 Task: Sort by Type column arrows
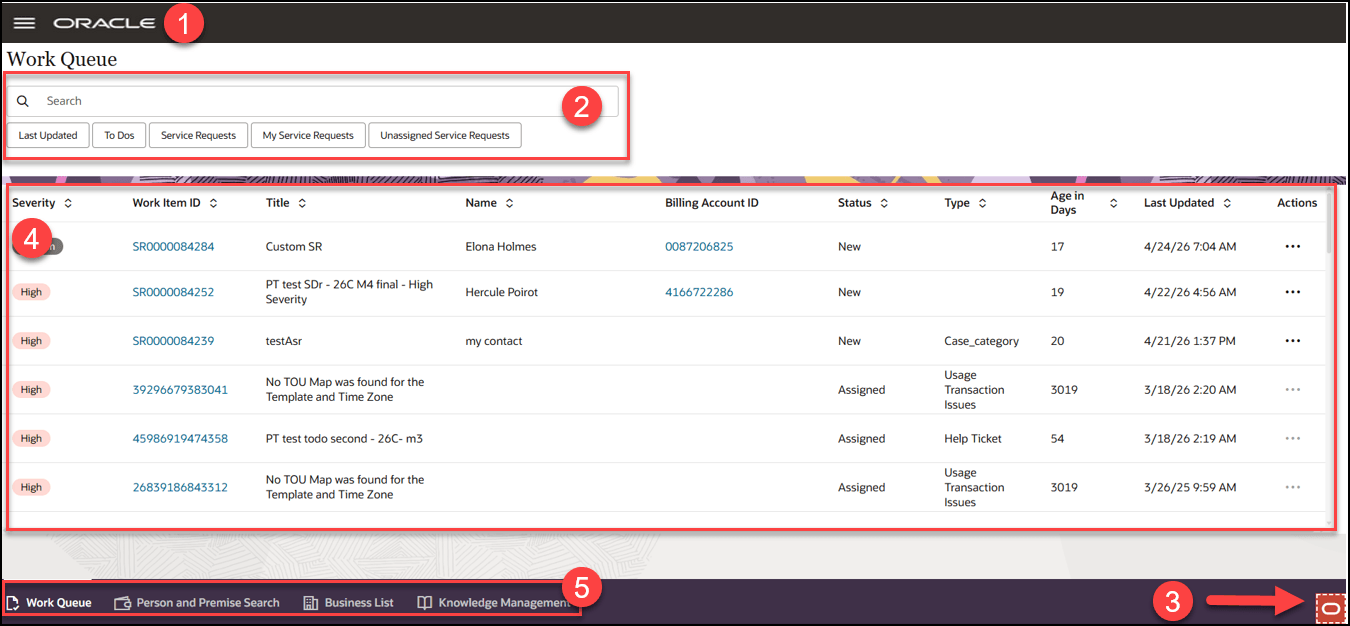[x=982, y=203]
